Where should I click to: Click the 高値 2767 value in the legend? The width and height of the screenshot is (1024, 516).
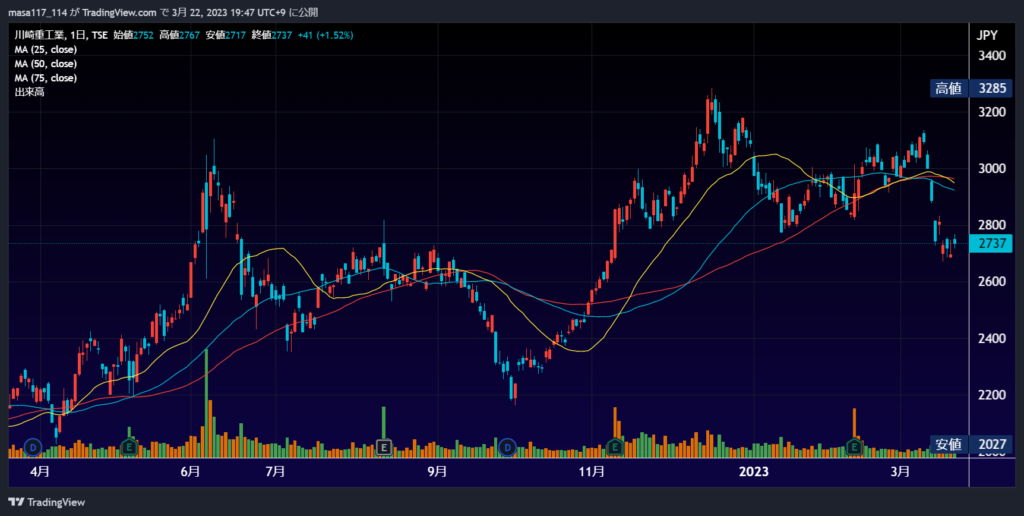click(x=180, y=35)
